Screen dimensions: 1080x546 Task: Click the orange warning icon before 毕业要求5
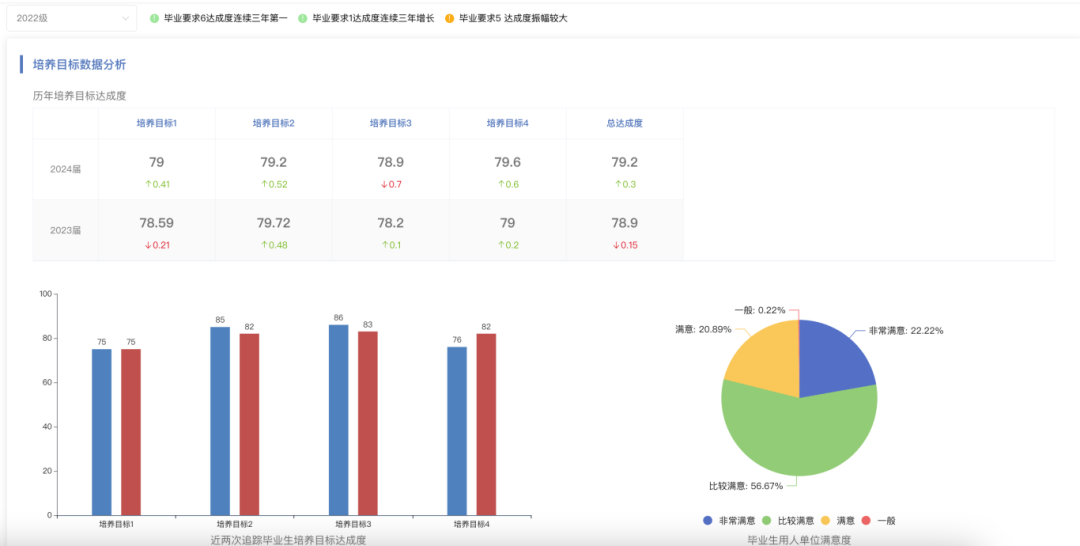[449, 19]
